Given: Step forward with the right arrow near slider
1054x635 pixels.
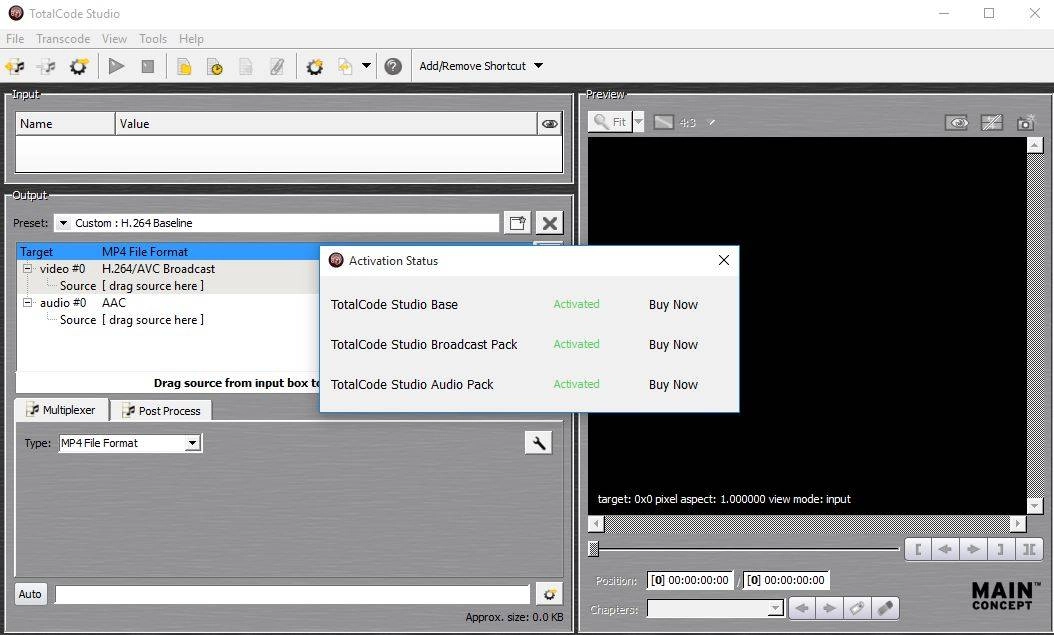Looking at the screenshot, I should (x=973, y=550).
